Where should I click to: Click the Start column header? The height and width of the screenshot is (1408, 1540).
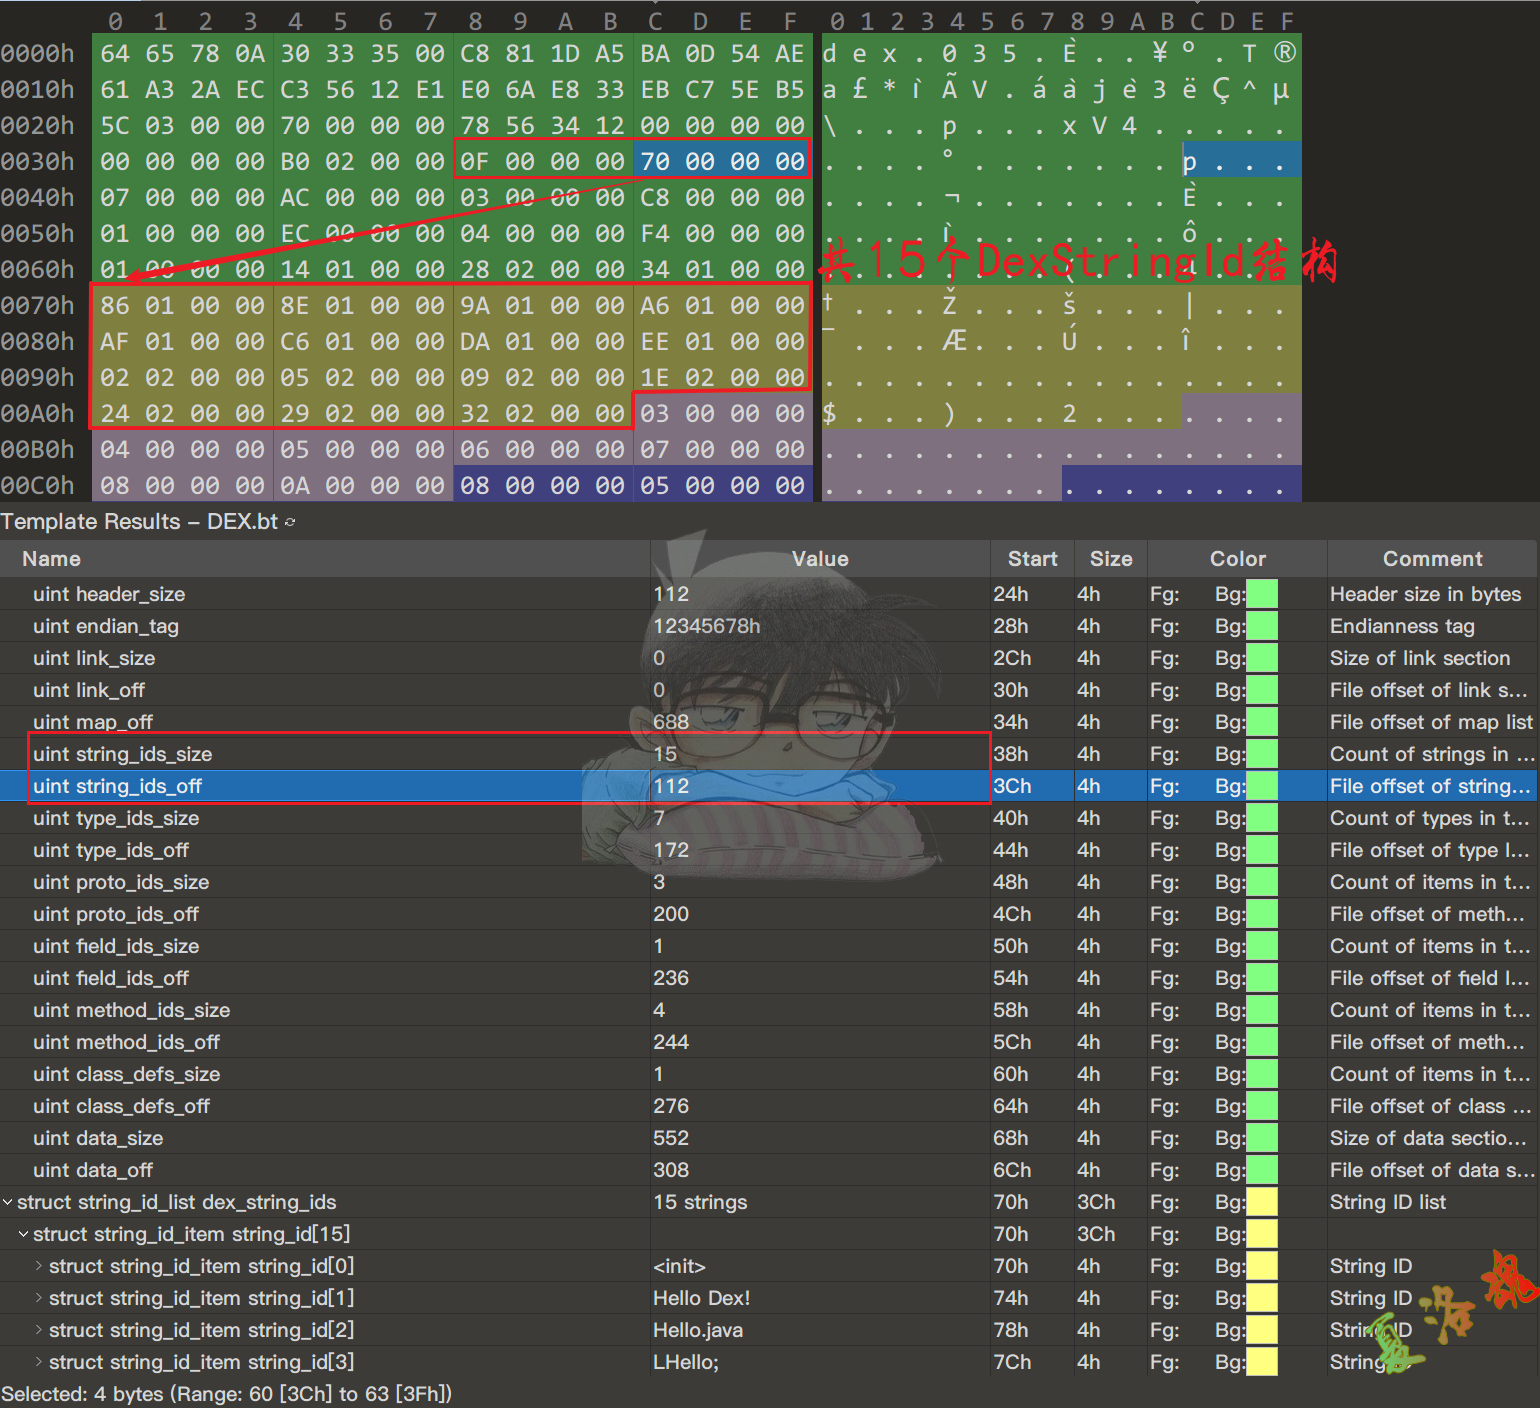[1032, 559]
